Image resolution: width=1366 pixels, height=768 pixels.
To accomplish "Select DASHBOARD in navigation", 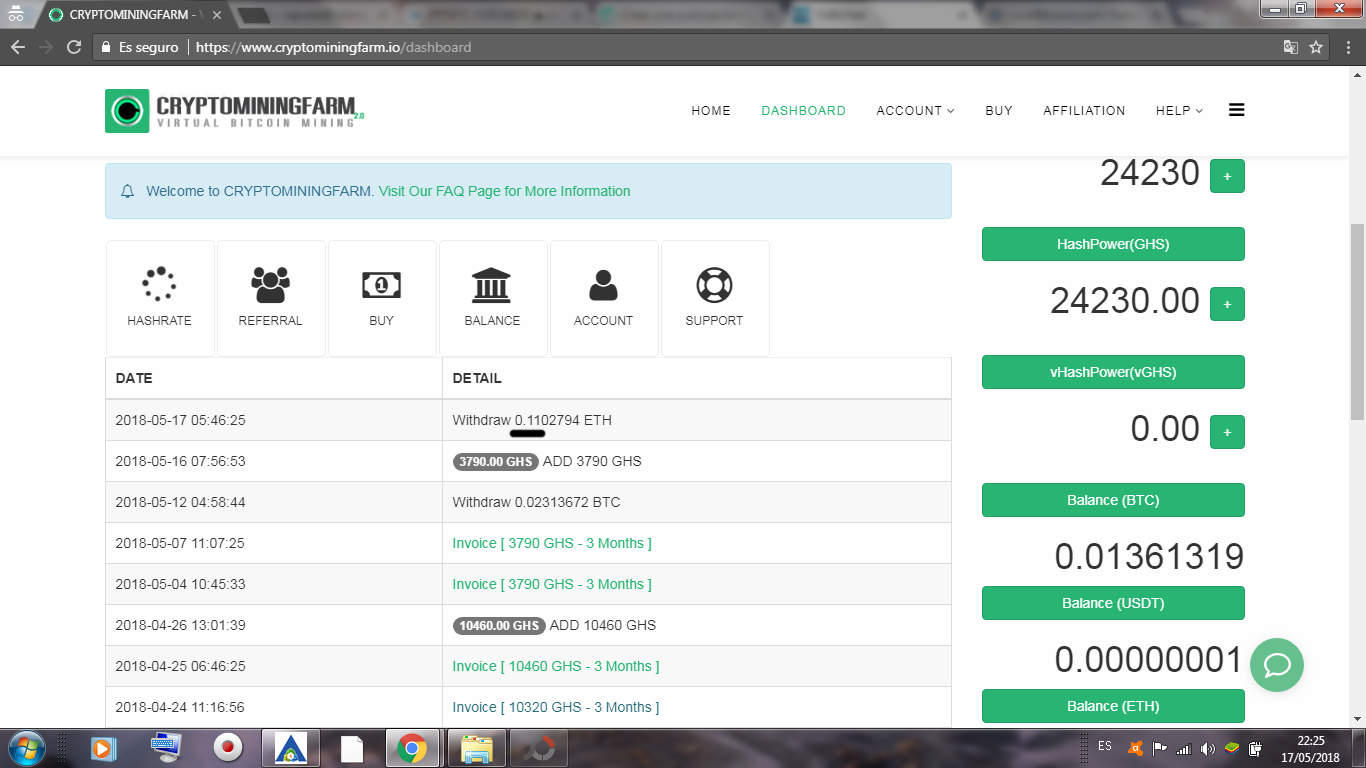I will tap(803, 111).
